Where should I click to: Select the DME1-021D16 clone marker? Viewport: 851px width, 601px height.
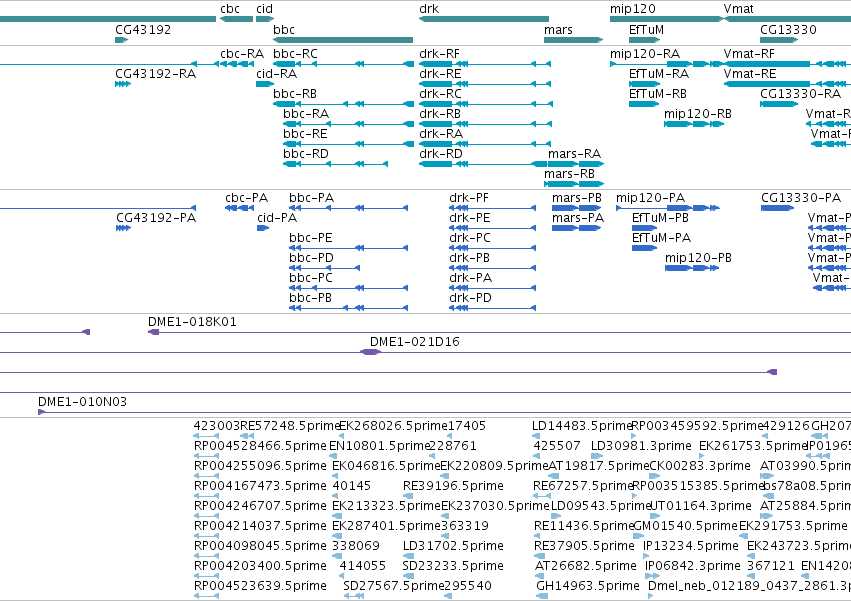click(x=371, y=352)
